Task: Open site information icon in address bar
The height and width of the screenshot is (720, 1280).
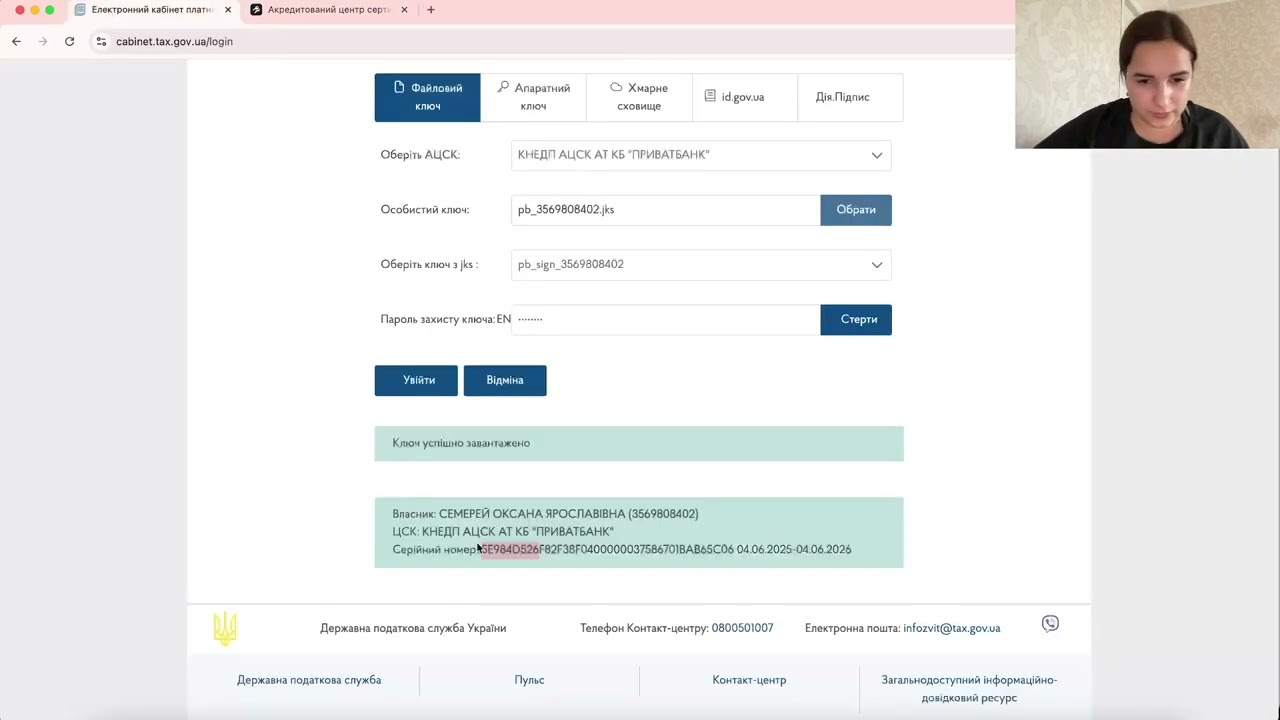Action: tap(101, 41)
